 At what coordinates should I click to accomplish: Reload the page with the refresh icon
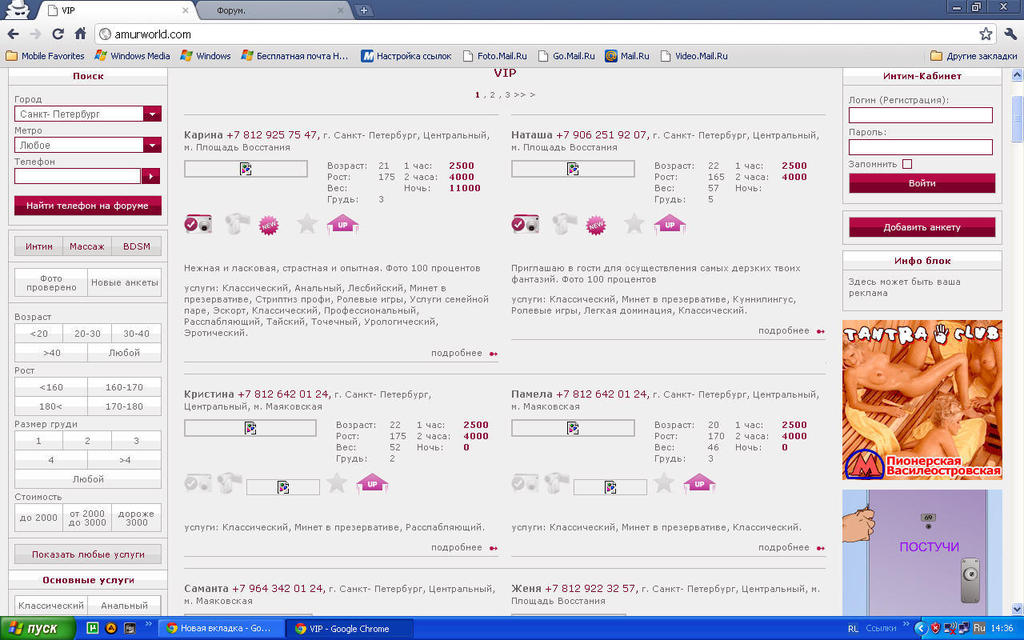pyautogui.click(x=58, y=33)
